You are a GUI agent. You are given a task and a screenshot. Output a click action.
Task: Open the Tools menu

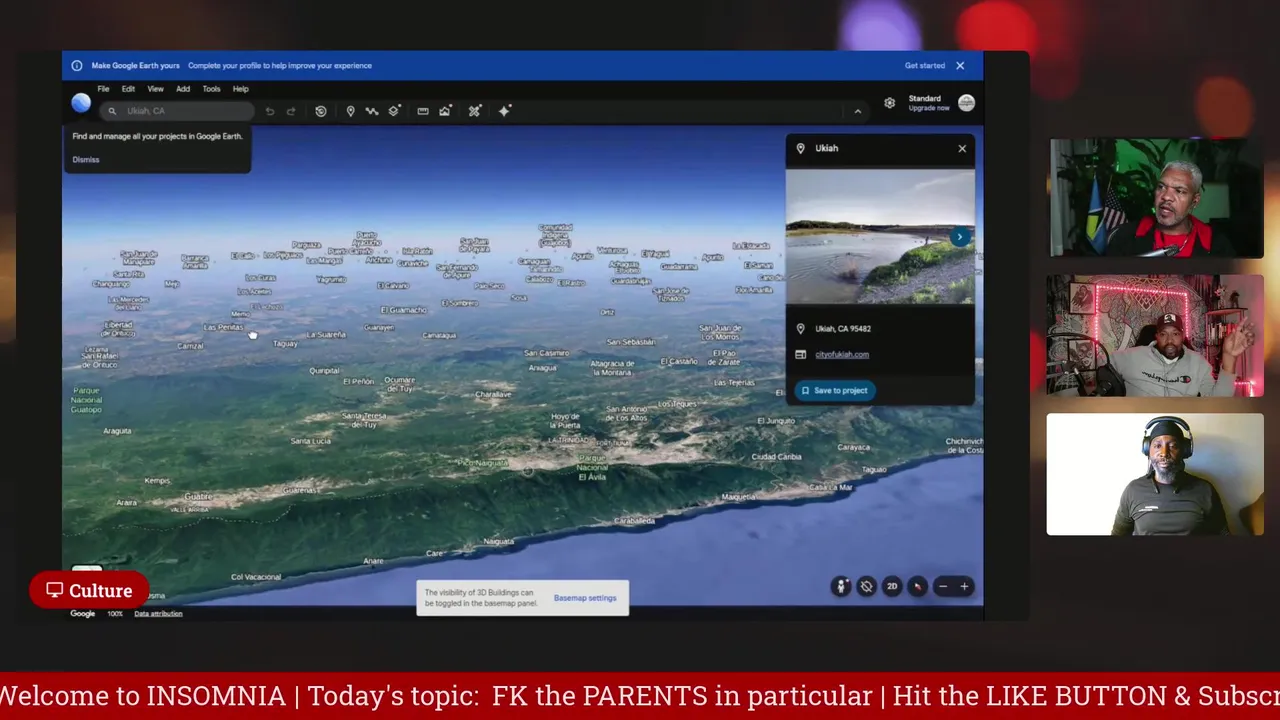pyautogui.click(x=211, y=89)
